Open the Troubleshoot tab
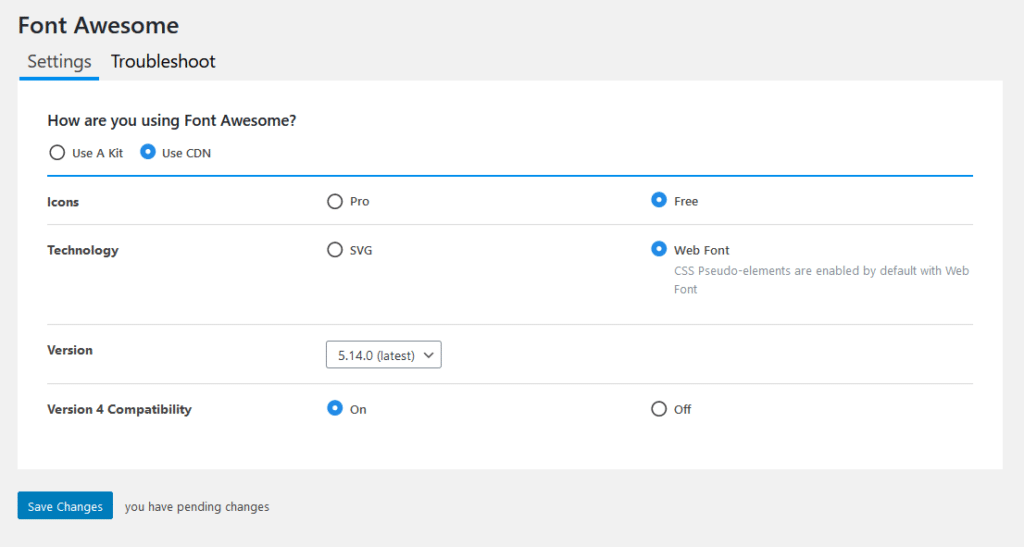The width and height of the screenshot is (1024, 547). click(x=163, y=62)
